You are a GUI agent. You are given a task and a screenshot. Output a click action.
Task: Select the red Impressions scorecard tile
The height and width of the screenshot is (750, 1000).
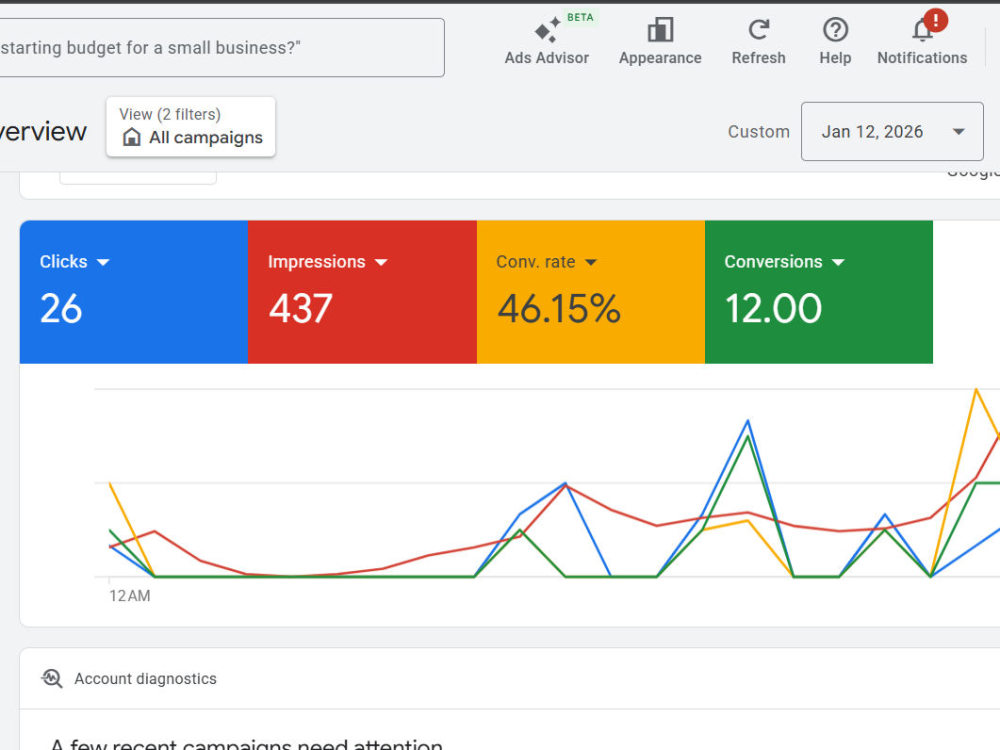(x=362, y=292)
